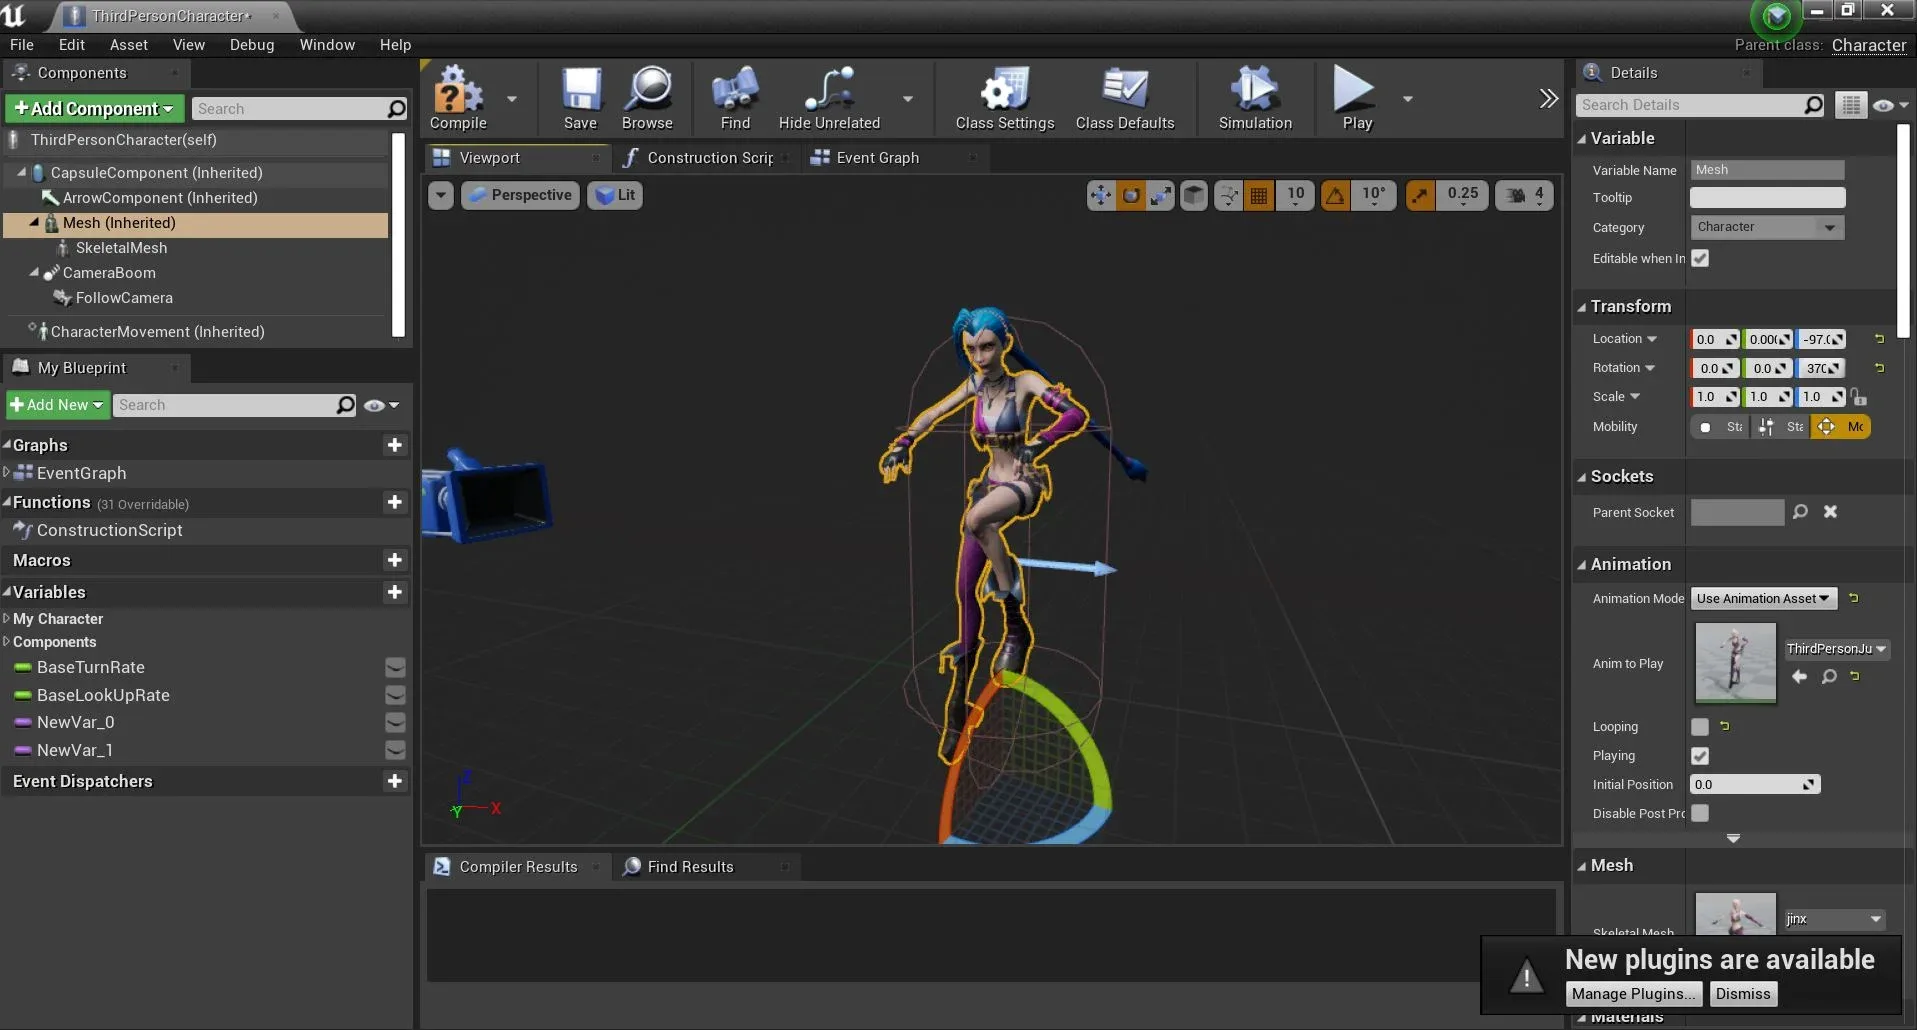Open Perspective view mode button

pyautogui.click(x=521, y=195)
